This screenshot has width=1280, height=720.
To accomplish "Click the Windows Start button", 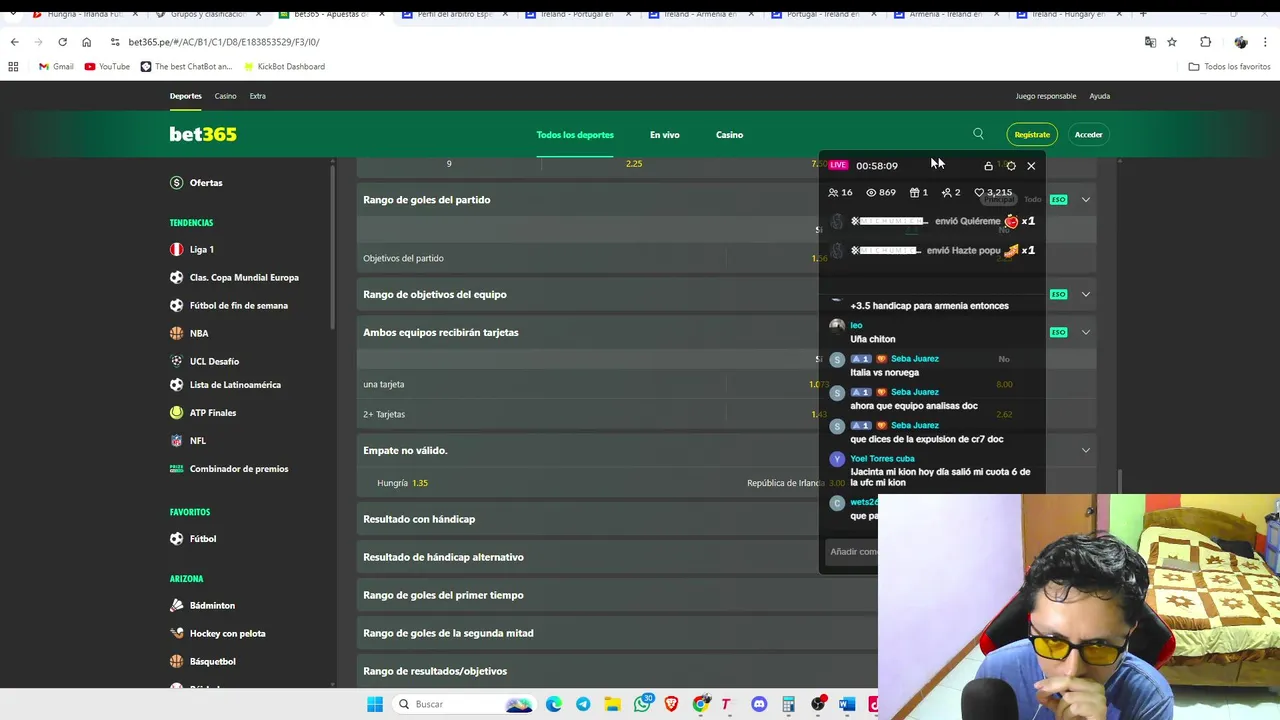I will tap(375, 704).
